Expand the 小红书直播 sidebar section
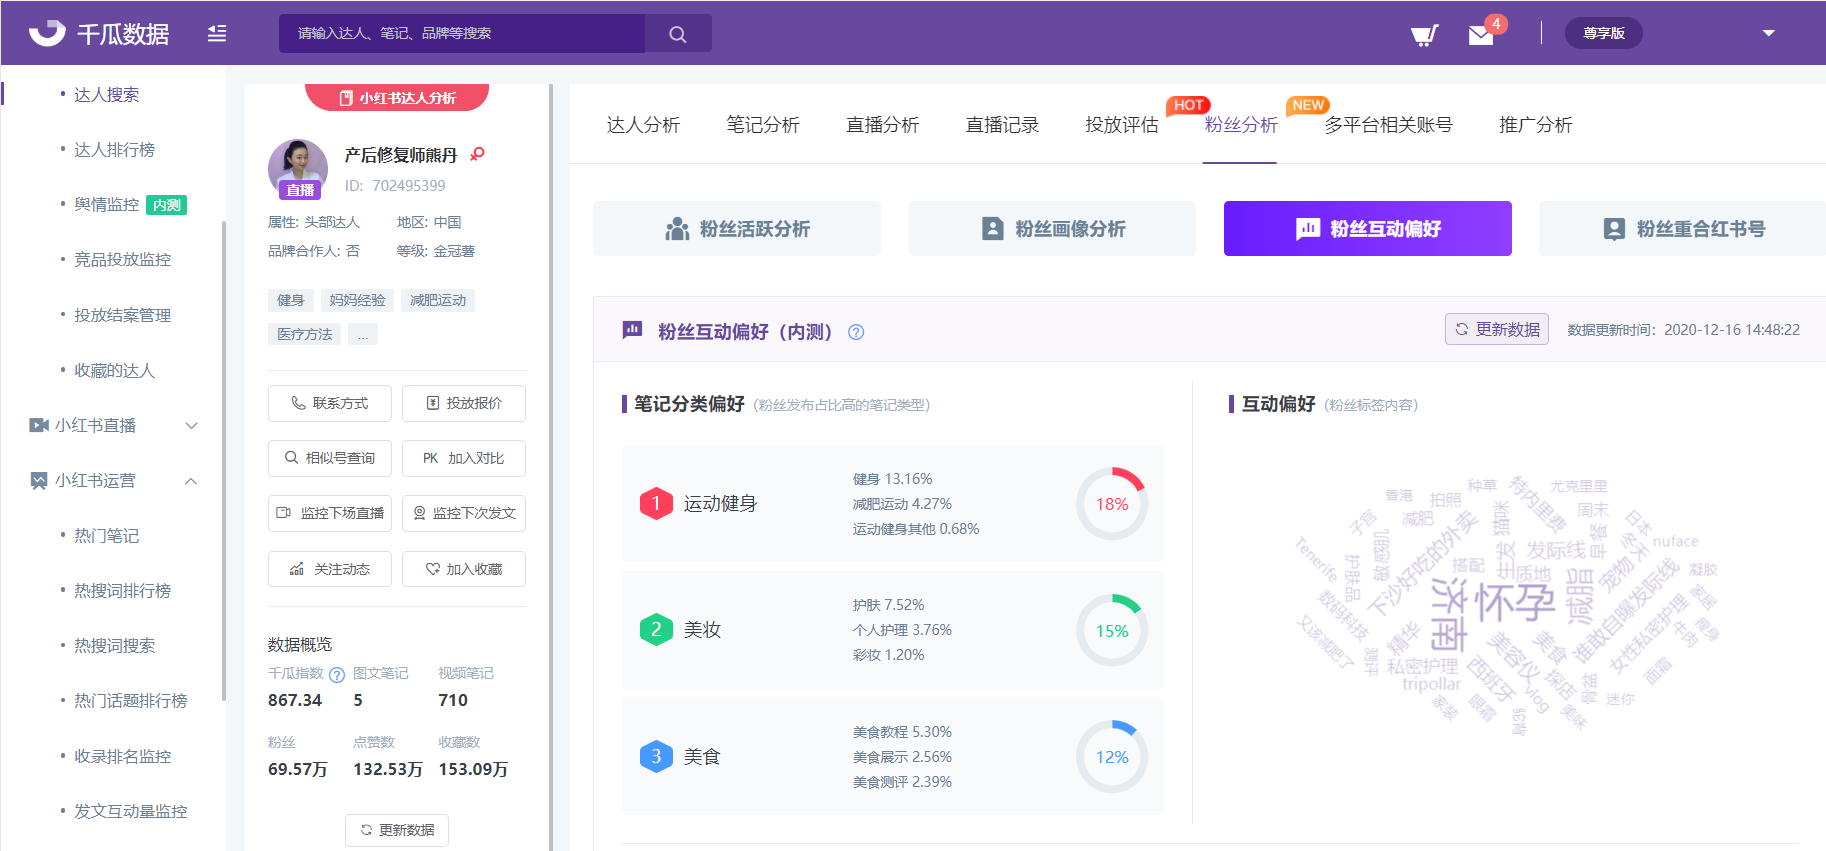 pos(191,426)
